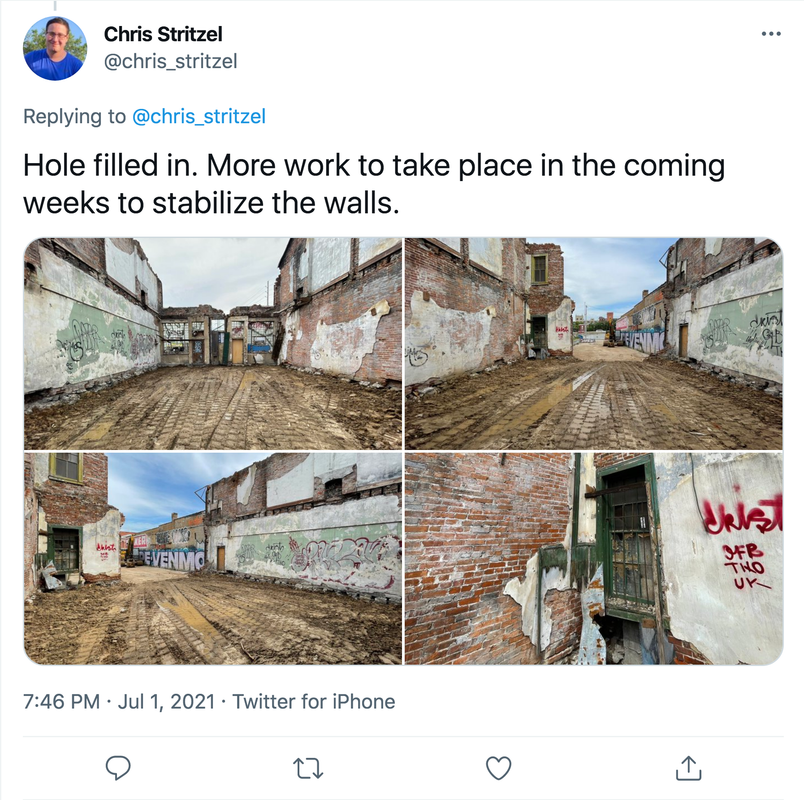Open bottom-left photo with long graffiti wall
This screenshot has width=804, height=800.
coord(213,558)
